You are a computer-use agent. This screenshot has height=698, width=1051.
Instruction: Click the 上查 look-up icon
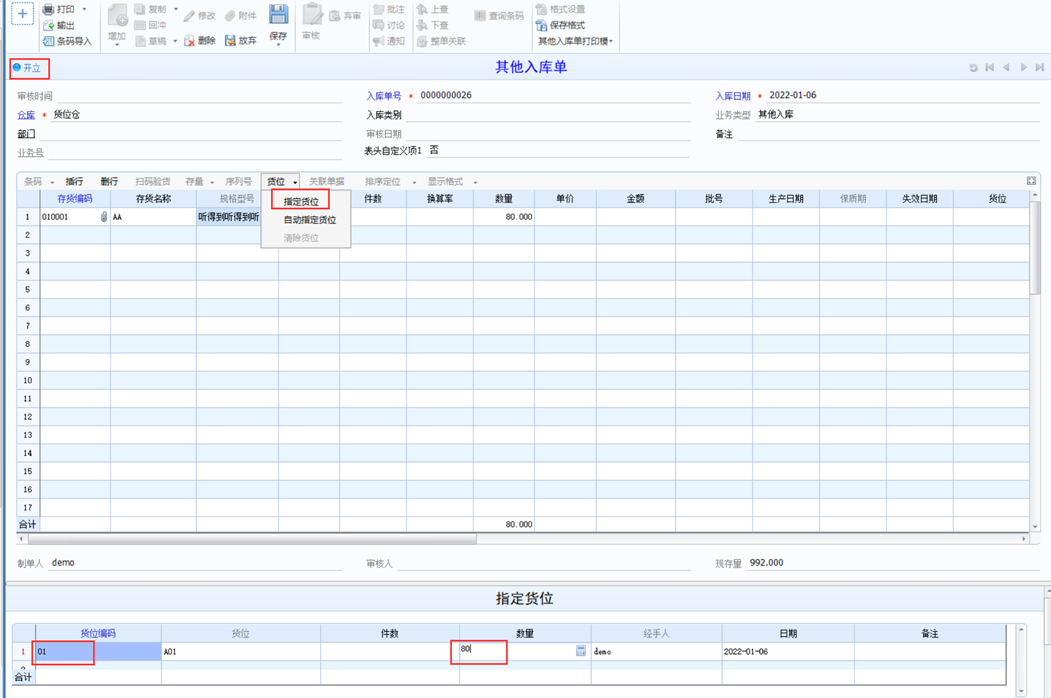[422, 9]
